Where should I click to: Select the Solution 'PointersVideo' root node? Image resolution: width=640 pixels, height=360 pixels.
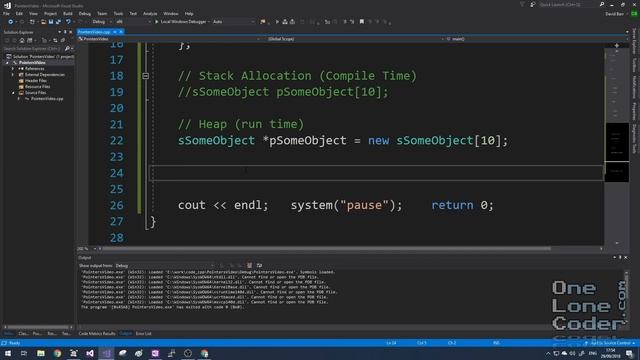click(40, 56)
